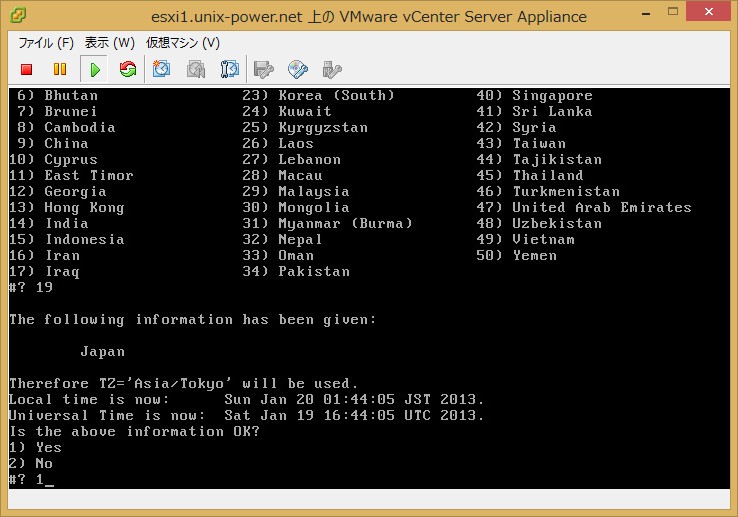Revert to the current snapshot
Image resolution: width=738 pixels, height=517 pixels.
[196, 70]
